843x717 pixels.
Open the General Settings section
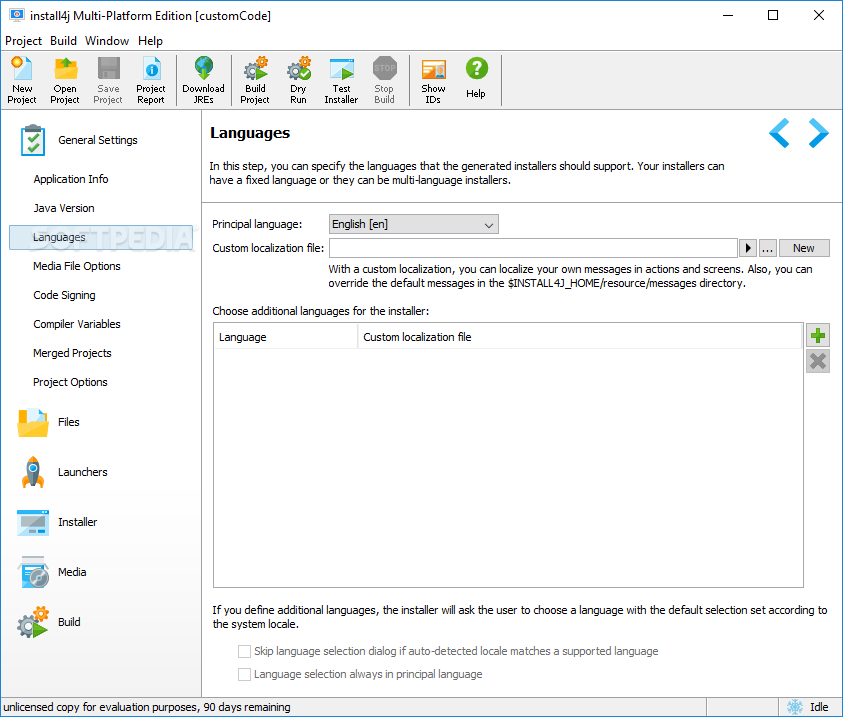[x=79, y=140]
